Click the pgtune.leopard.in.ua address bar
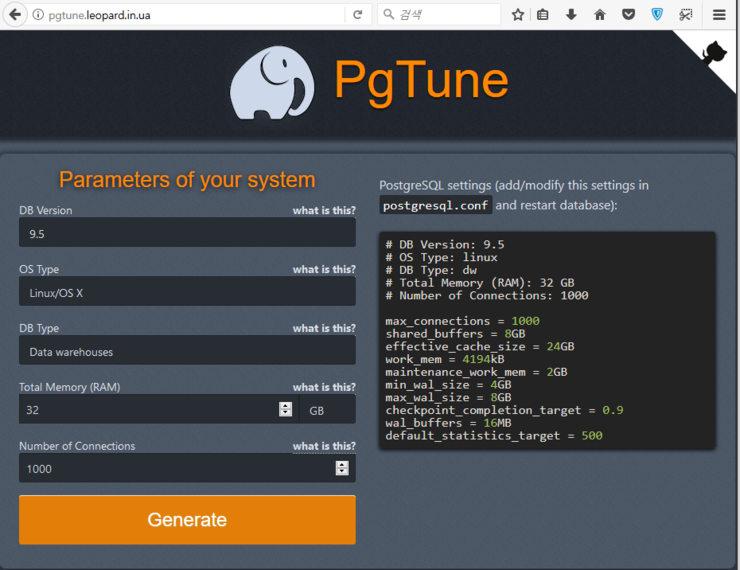The height and width of the screenshot is (570, 740). tap(189, 15)
